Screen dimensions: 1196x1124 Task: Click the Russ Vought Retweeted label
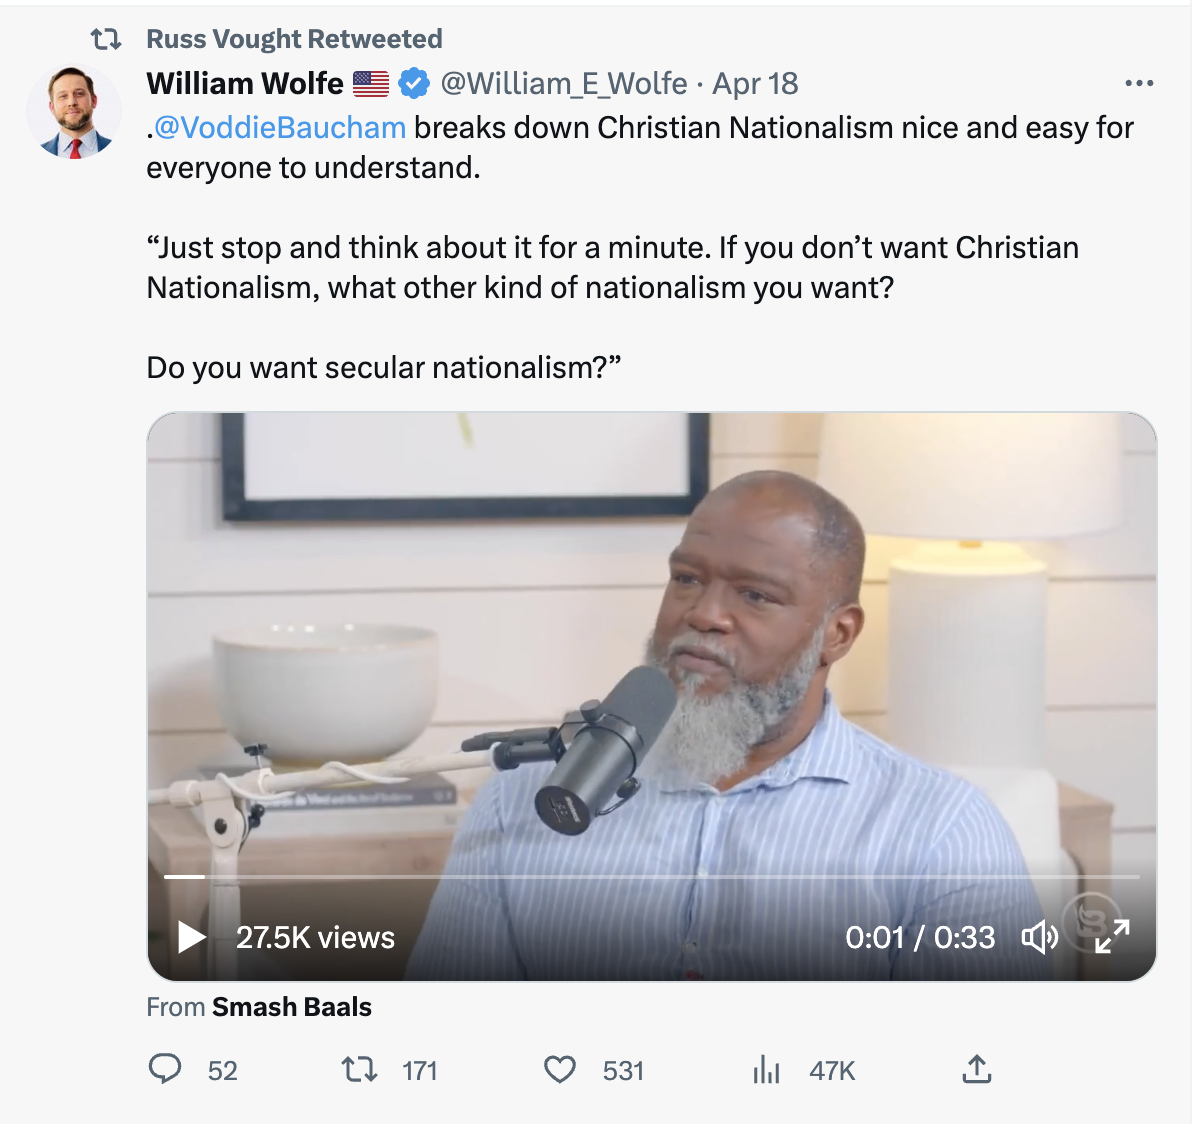coord(294,39)
